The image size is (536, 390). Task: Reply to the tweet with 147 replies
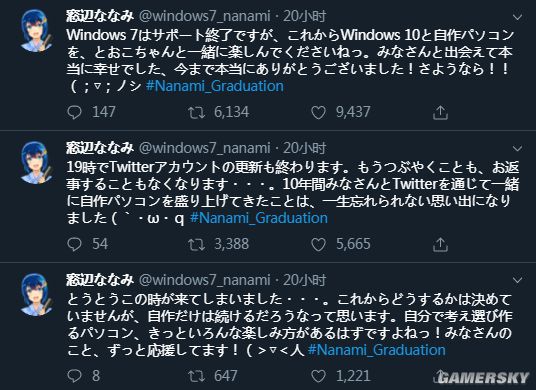pyautogui.click(x=74, y=112)
